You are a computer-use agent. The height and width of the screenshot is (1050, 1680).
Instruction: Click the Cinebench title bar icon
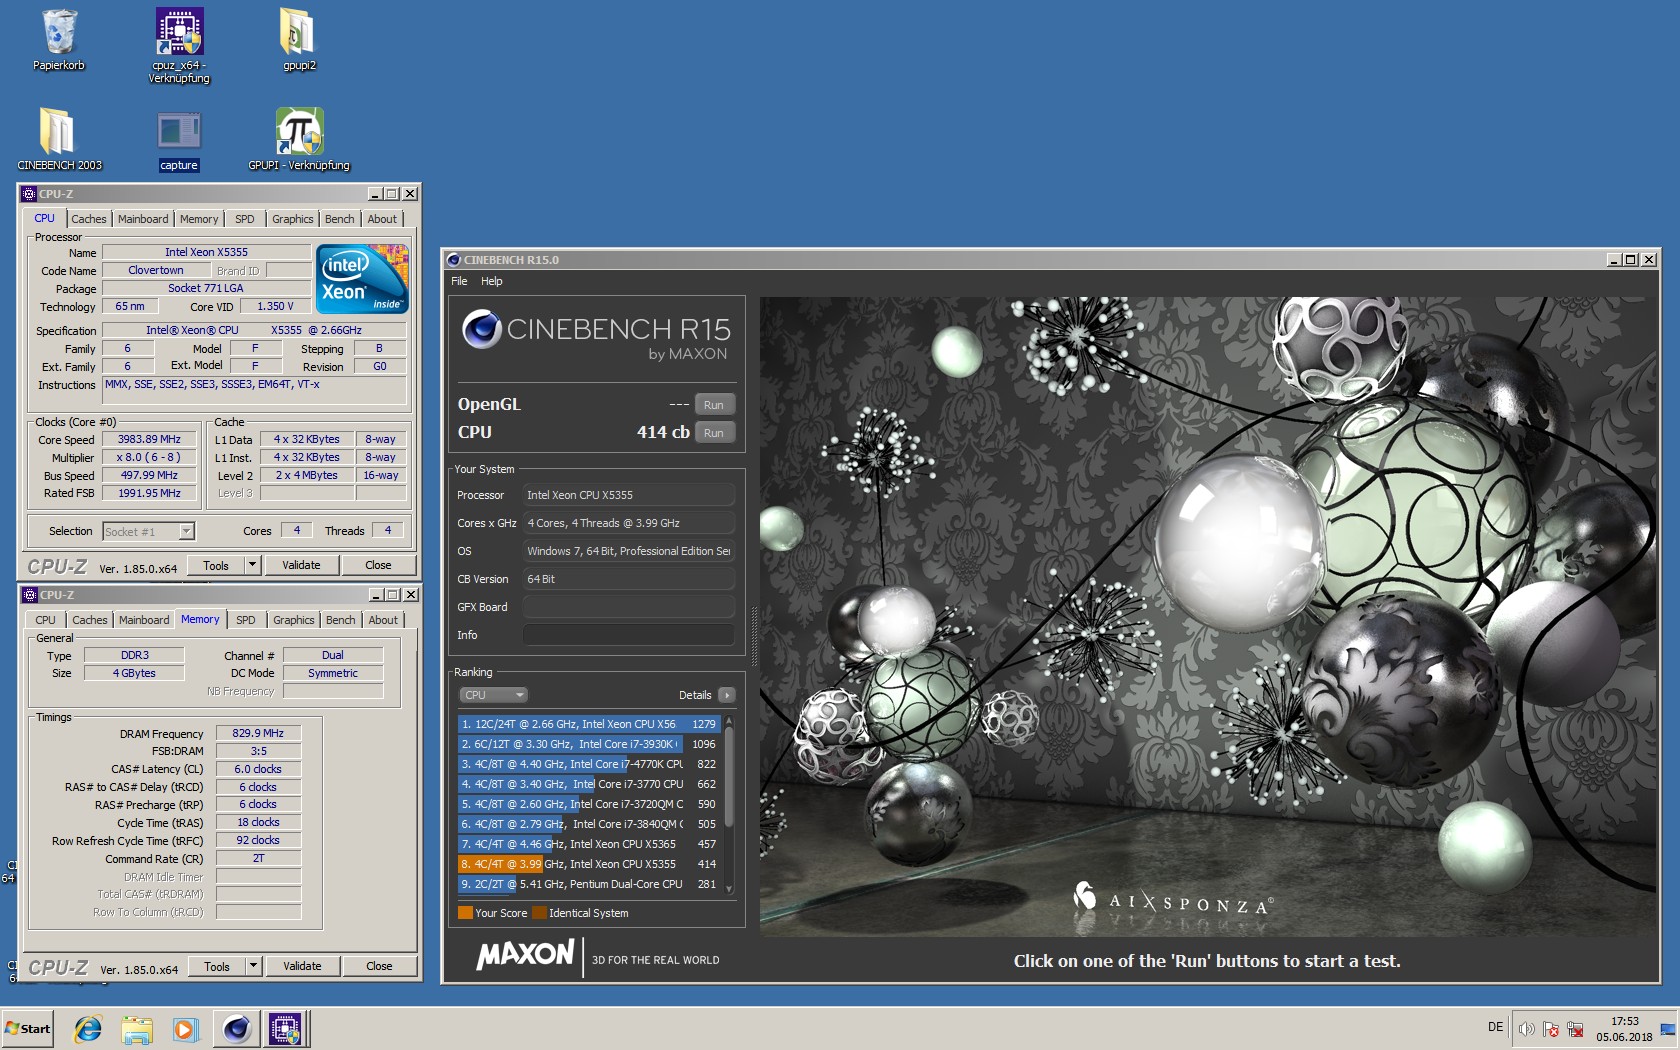(x=453, y=260)
